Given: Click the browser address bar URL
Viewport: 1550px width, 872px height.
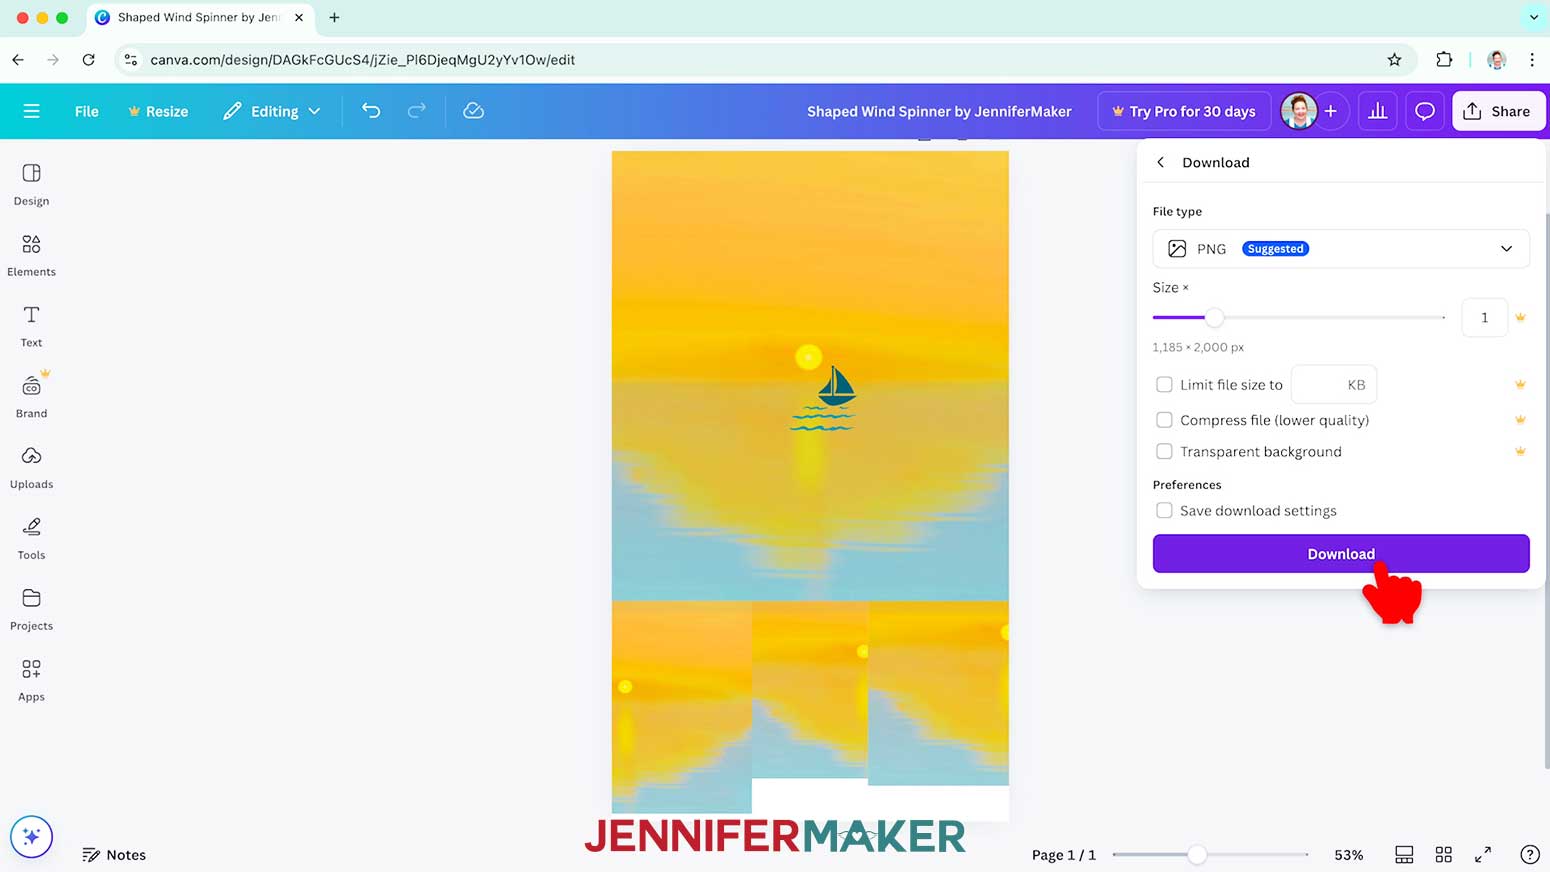Looking at the screenshot, I should [362, 60].
